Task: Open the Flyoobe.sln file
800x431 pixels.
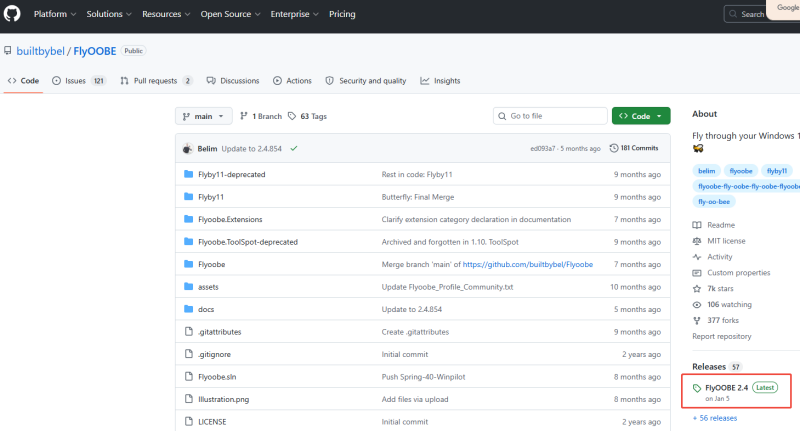Action: pos(217,376)
